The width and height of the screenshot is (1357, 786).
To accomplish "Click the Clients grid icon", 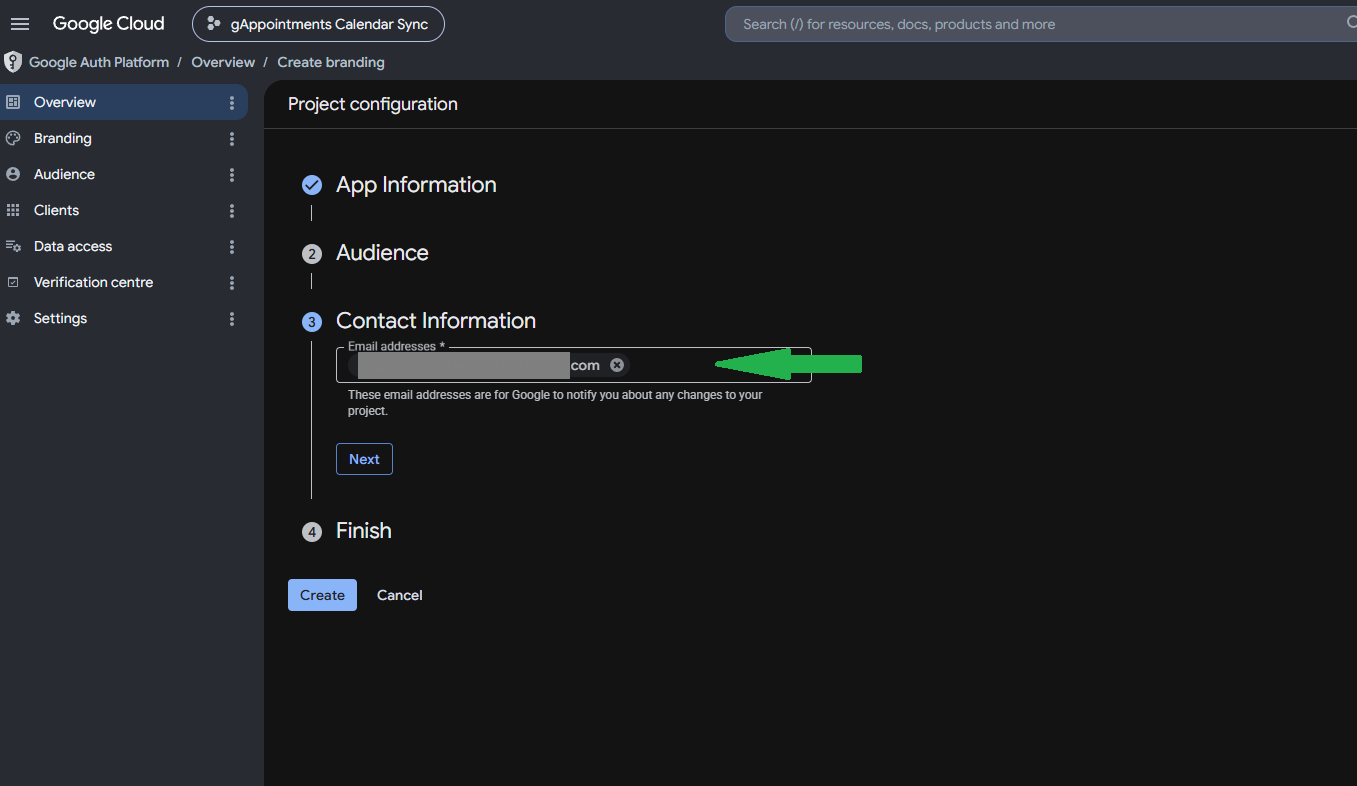I will click(x=13, y=210).
